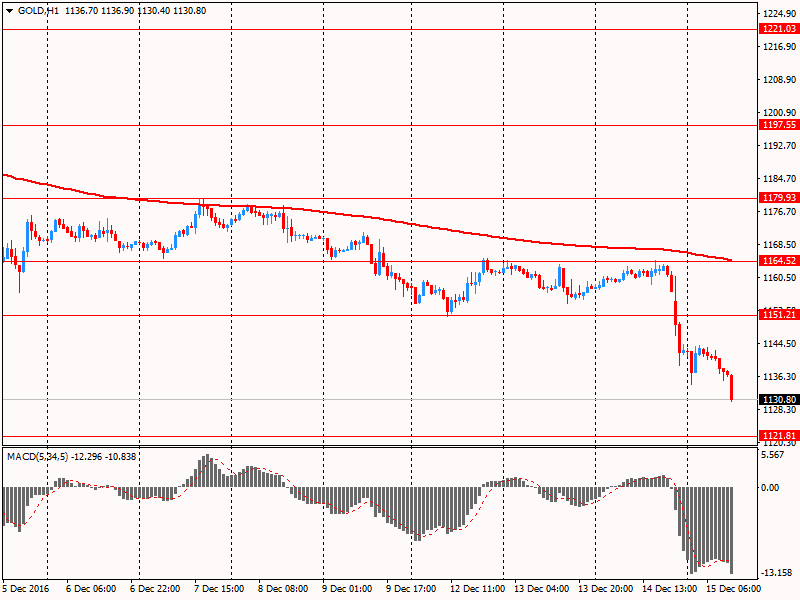Select the 1144.50 price scale label
Image resolution: width=800 pixels, height=600 pixels.
[779, 344]
